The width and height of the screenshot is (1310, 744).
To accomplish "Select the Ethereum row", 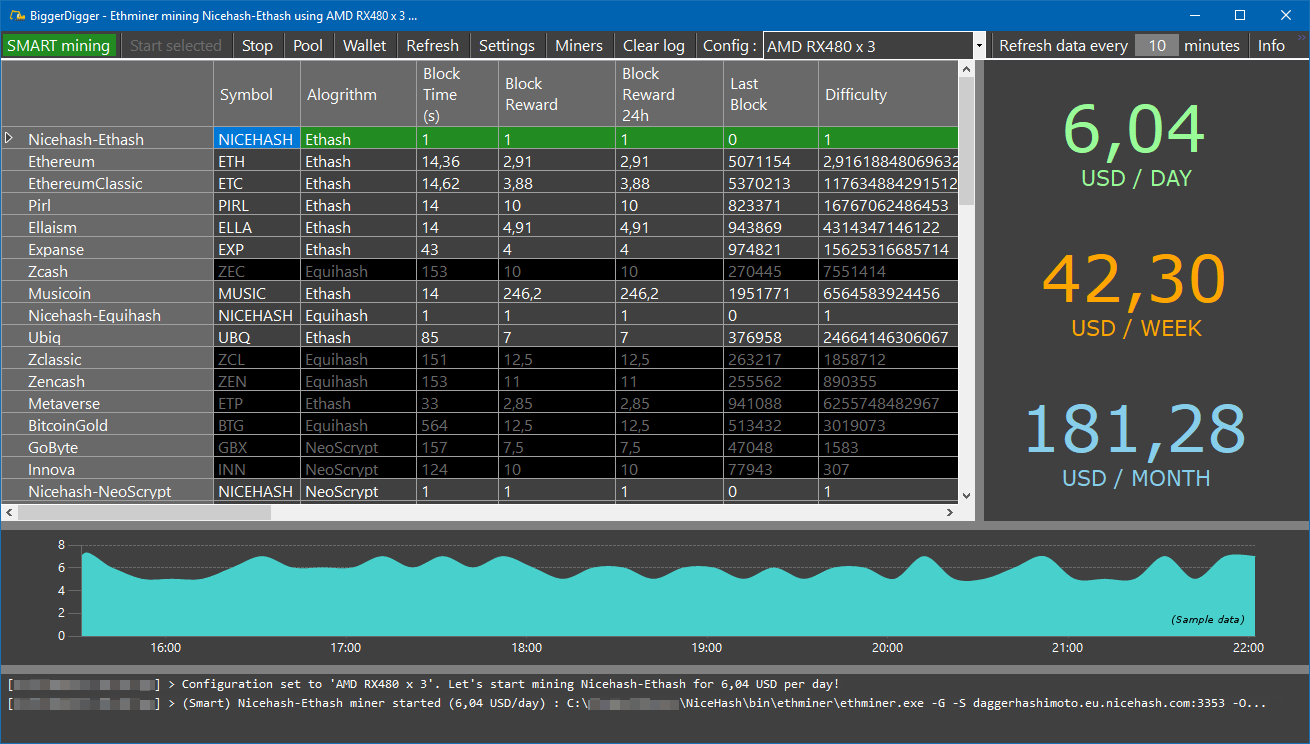I will click(480, 161).
